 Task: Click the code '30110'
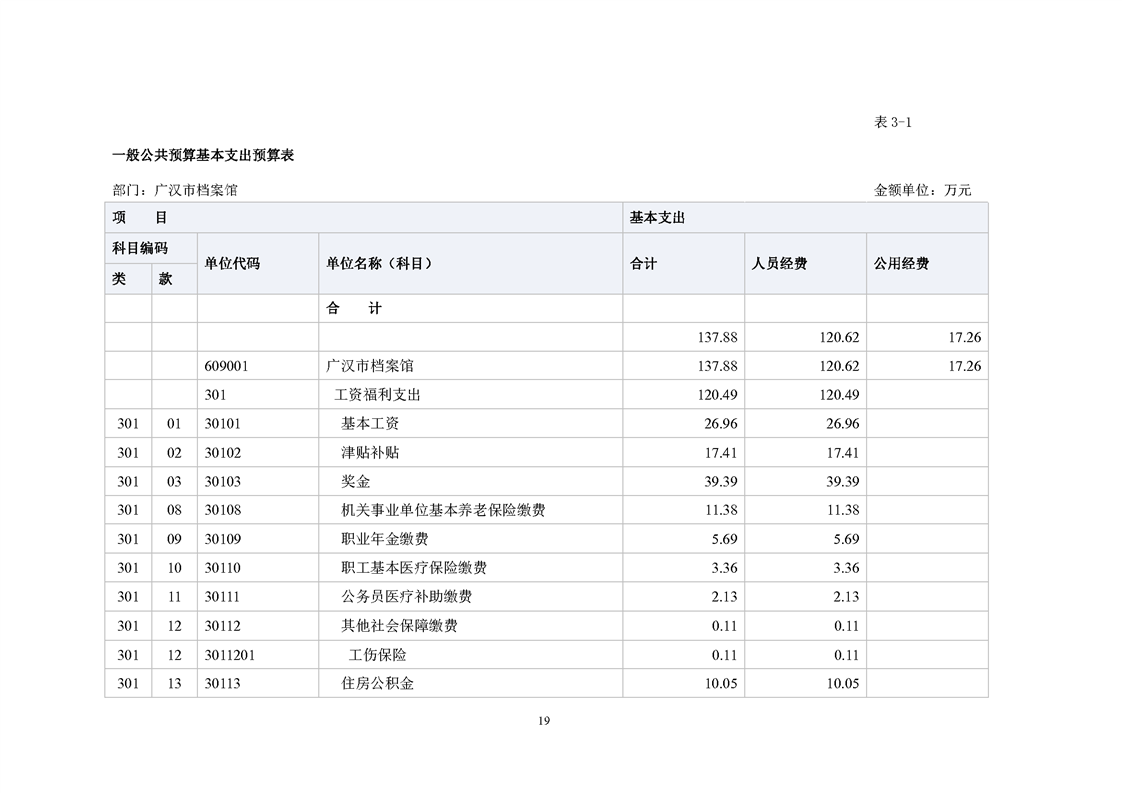[223, 568]
